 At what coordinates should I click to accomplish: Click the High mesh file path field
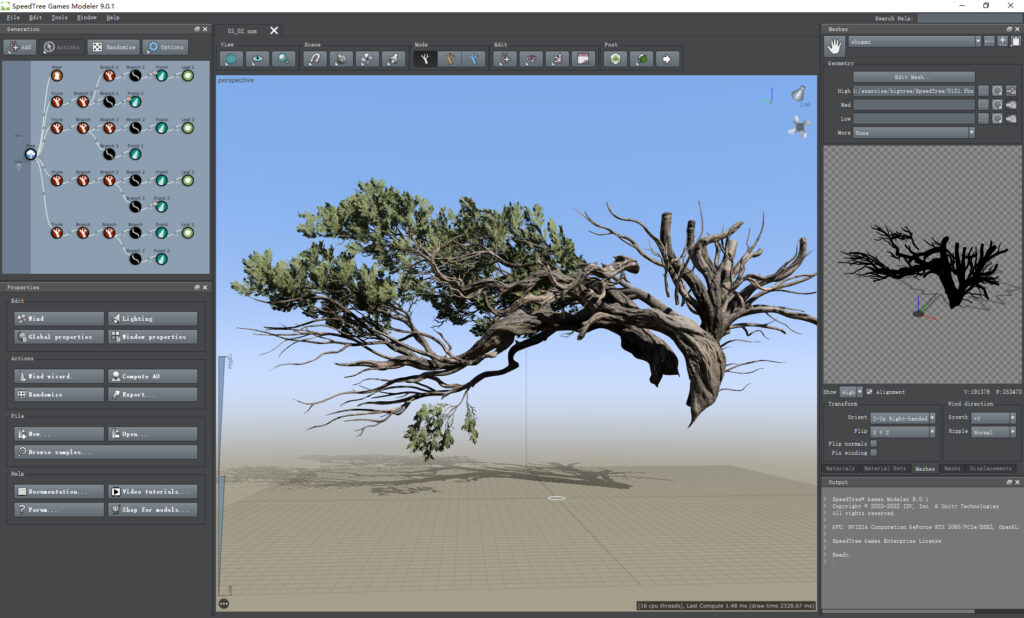coord(914,90)
